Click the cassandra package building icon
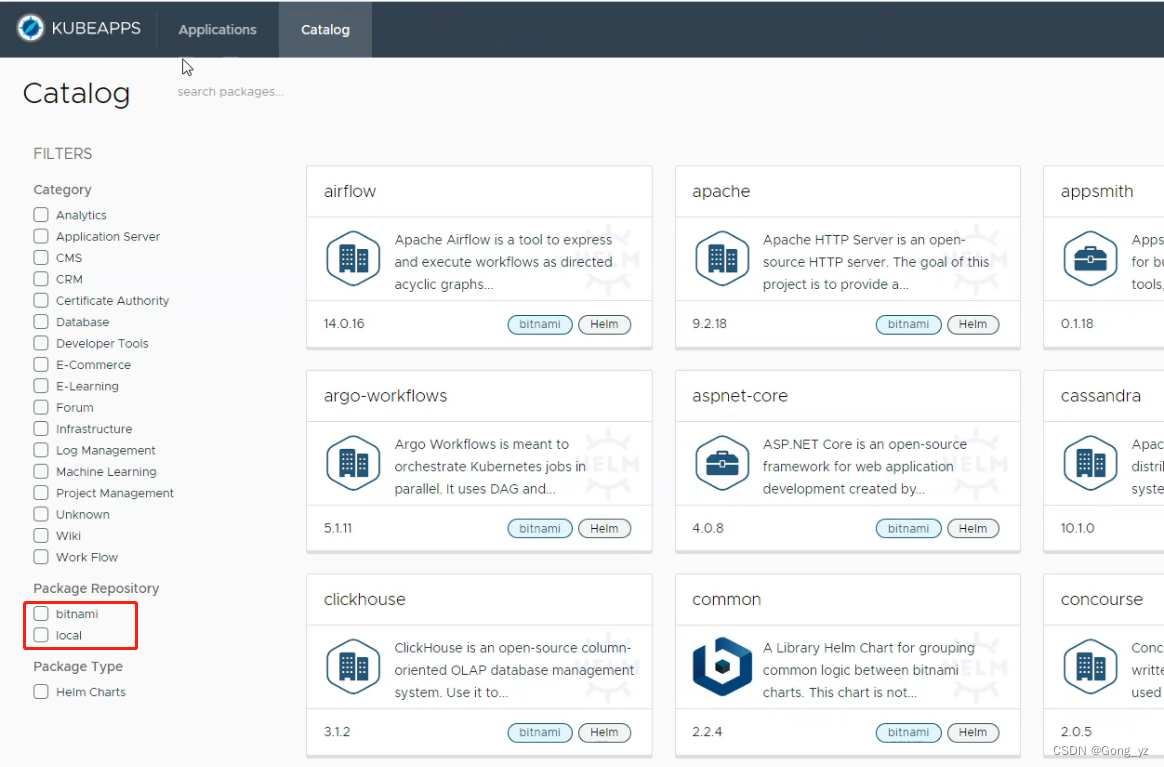Viewport: 1164px width, 767px height. [x=1090, y=463]
